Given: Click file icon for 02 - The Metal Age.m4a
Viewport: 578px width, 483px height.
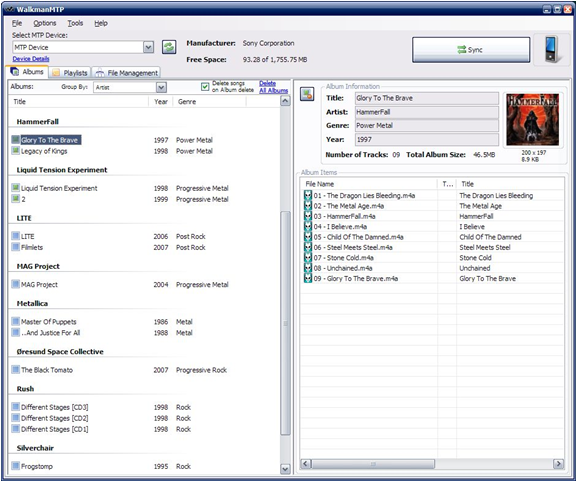Looking at the screenshot, I should tap(307, 206).
